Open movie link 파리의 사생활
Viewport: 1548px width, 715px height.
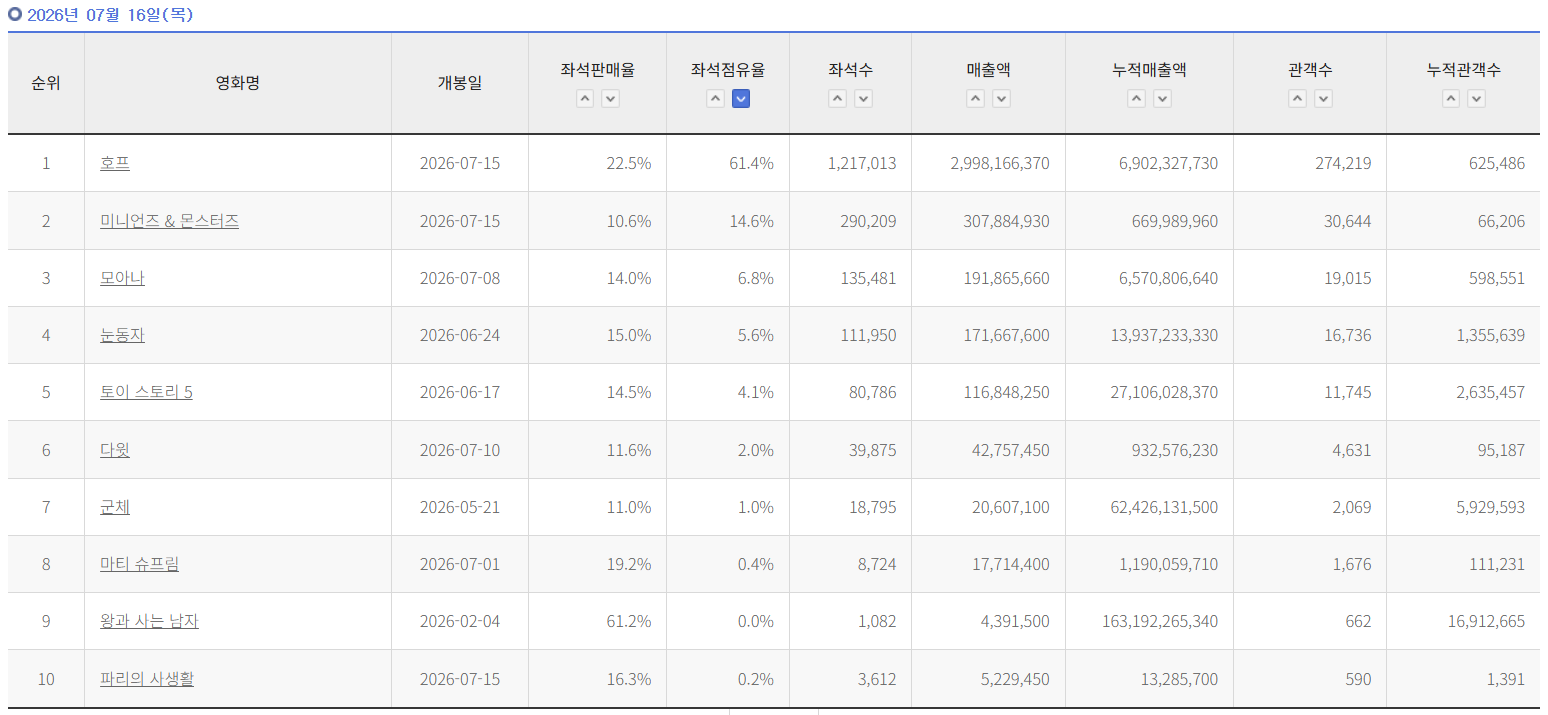point(147,679)
